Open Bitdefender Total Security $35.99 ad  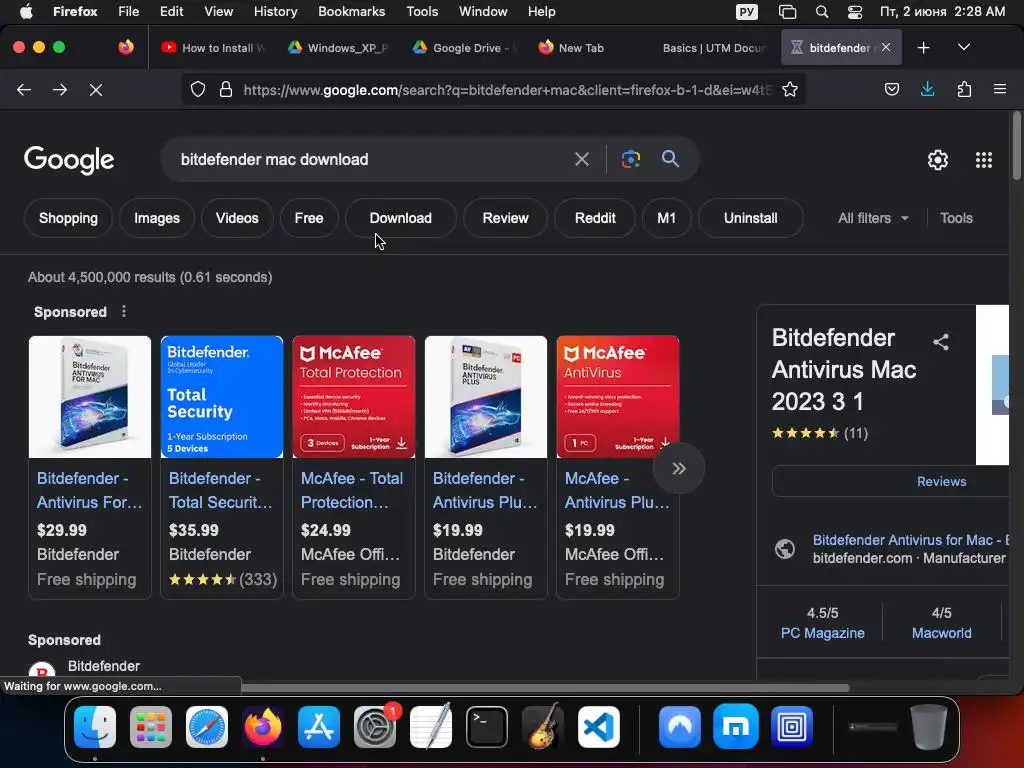(221, 466)
